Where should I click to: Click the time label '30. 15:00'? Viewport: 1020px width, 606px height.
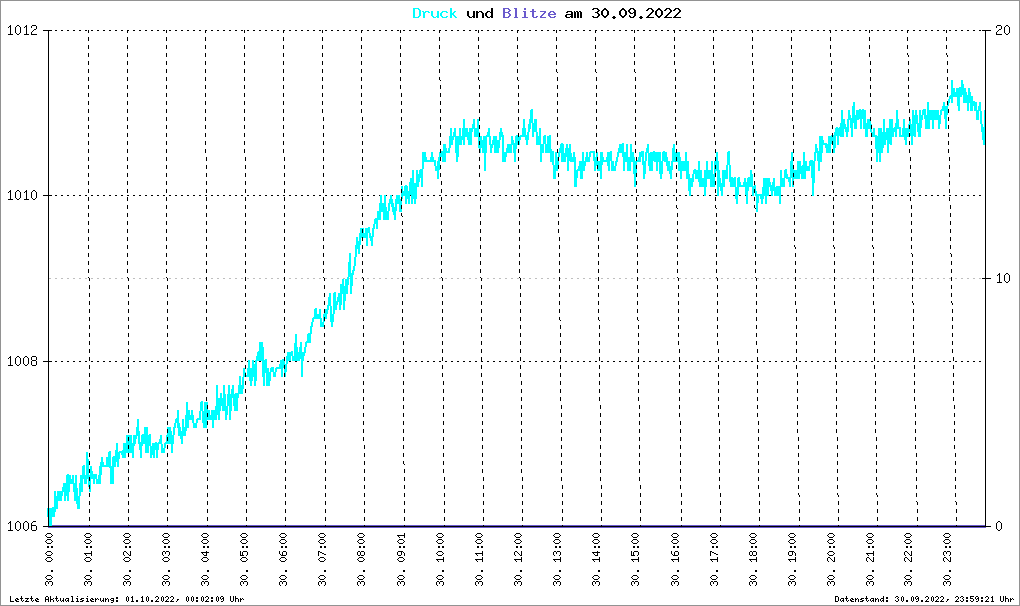tap(636, 560)
